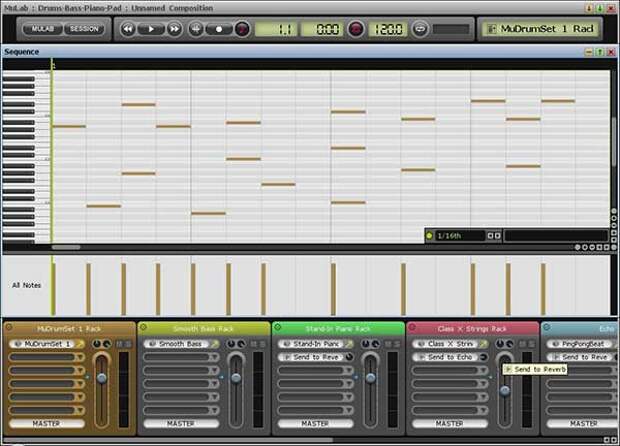Expand the empty slot below Send to Echo
620x446 pixels.
coord(450,370)
